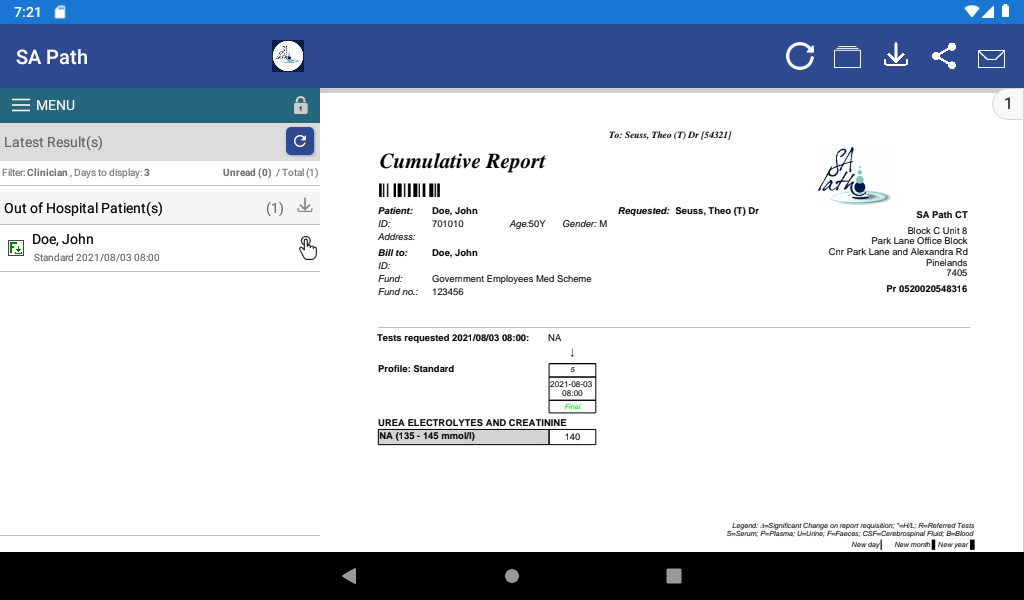Image resolution: width=1024 pixels, height=600 pixels.
Task: Tap the touch-hand icon for Doe, John
Action: pos(307,248)
